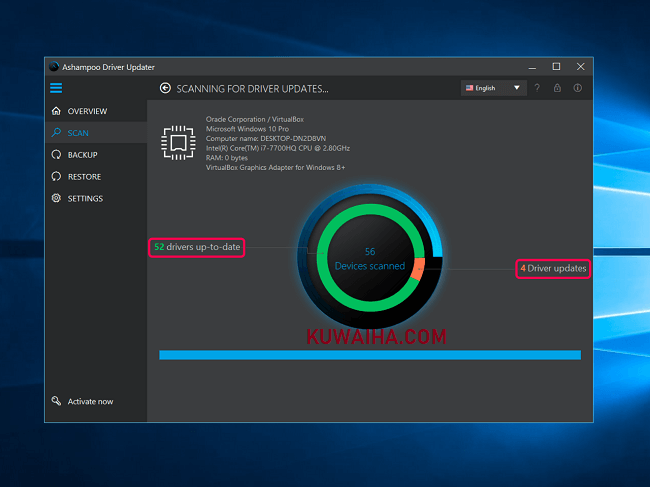Minimize the Ashampoo Driver Updater window
The image size is (650, 487).
click(x=532, y=67)
